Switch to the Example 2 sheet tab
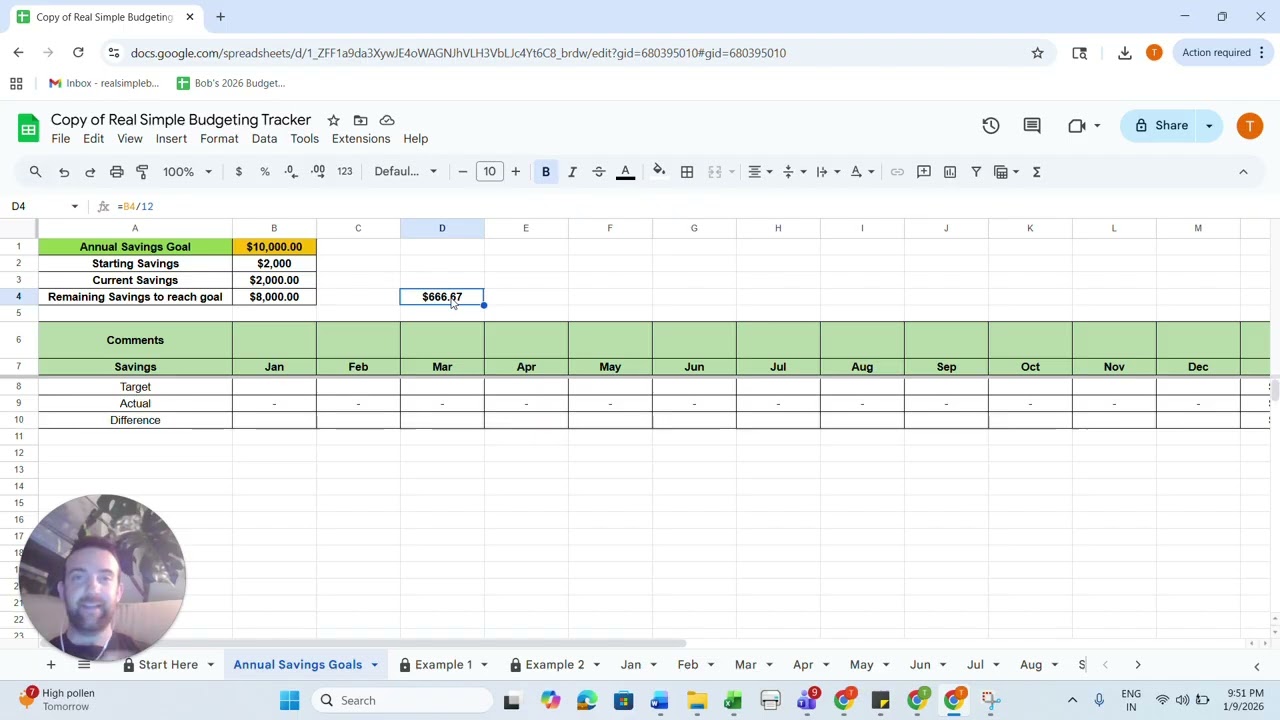Viewport: 1280px width, 720px height. pyautogui.click(x=554, y=665)
